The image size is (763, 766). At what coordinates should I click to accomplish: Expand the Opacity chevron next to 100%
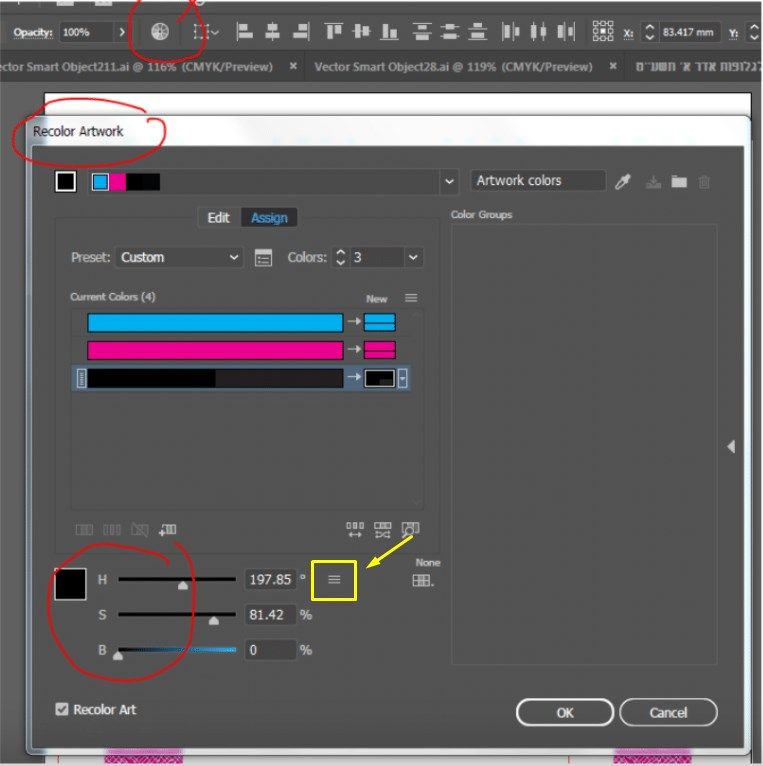pyautogui.click(x=122, y=32)
